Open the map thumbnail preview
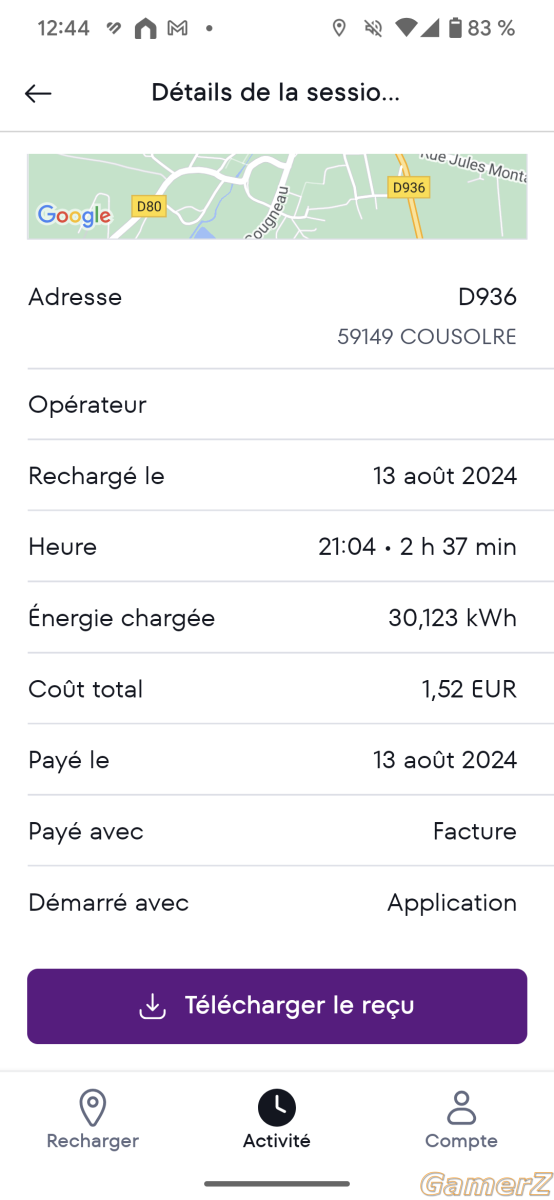Viewport: 554px width, 1200px height. [x=277, y=196]
